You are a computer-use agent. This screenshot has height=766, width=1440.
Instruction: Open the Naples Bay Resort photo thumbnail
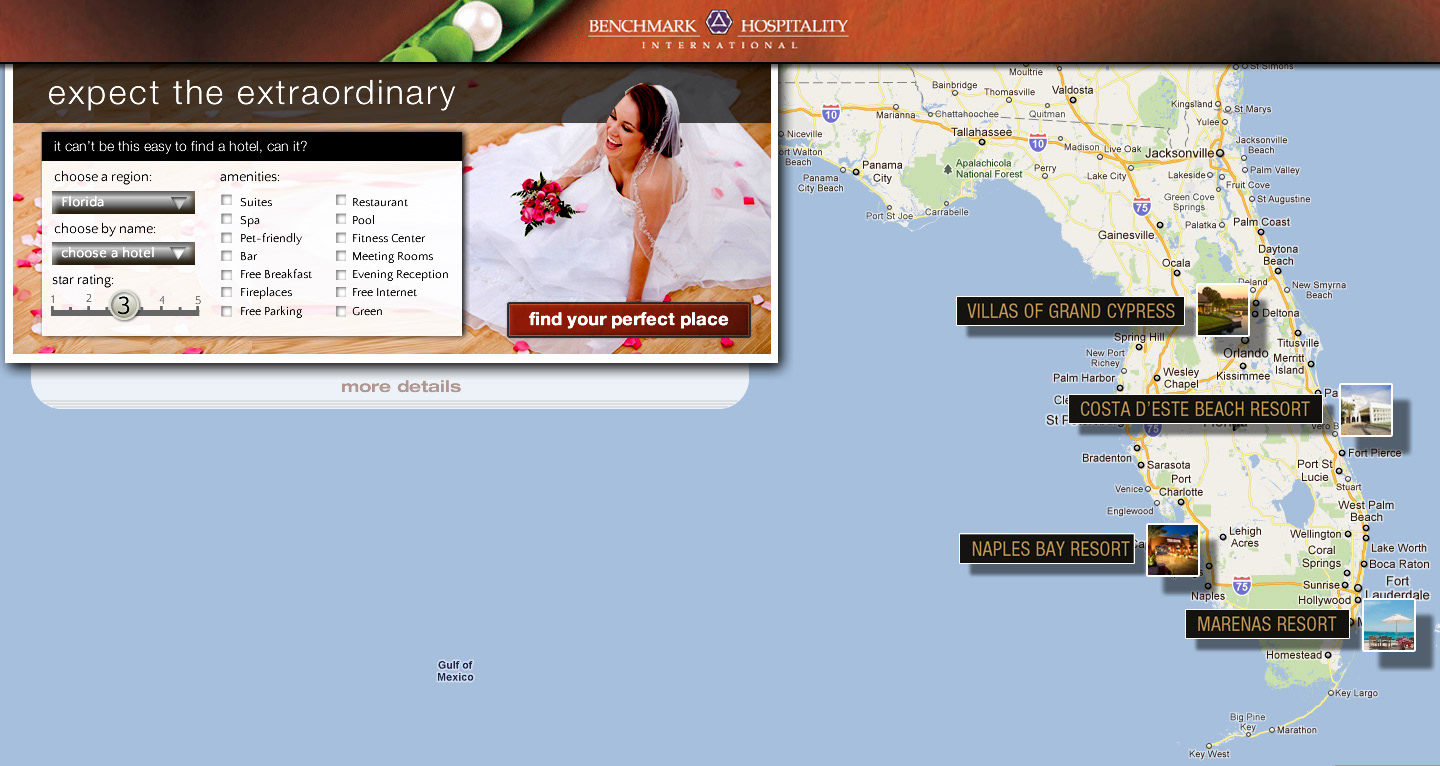(x=1173, y=550)
